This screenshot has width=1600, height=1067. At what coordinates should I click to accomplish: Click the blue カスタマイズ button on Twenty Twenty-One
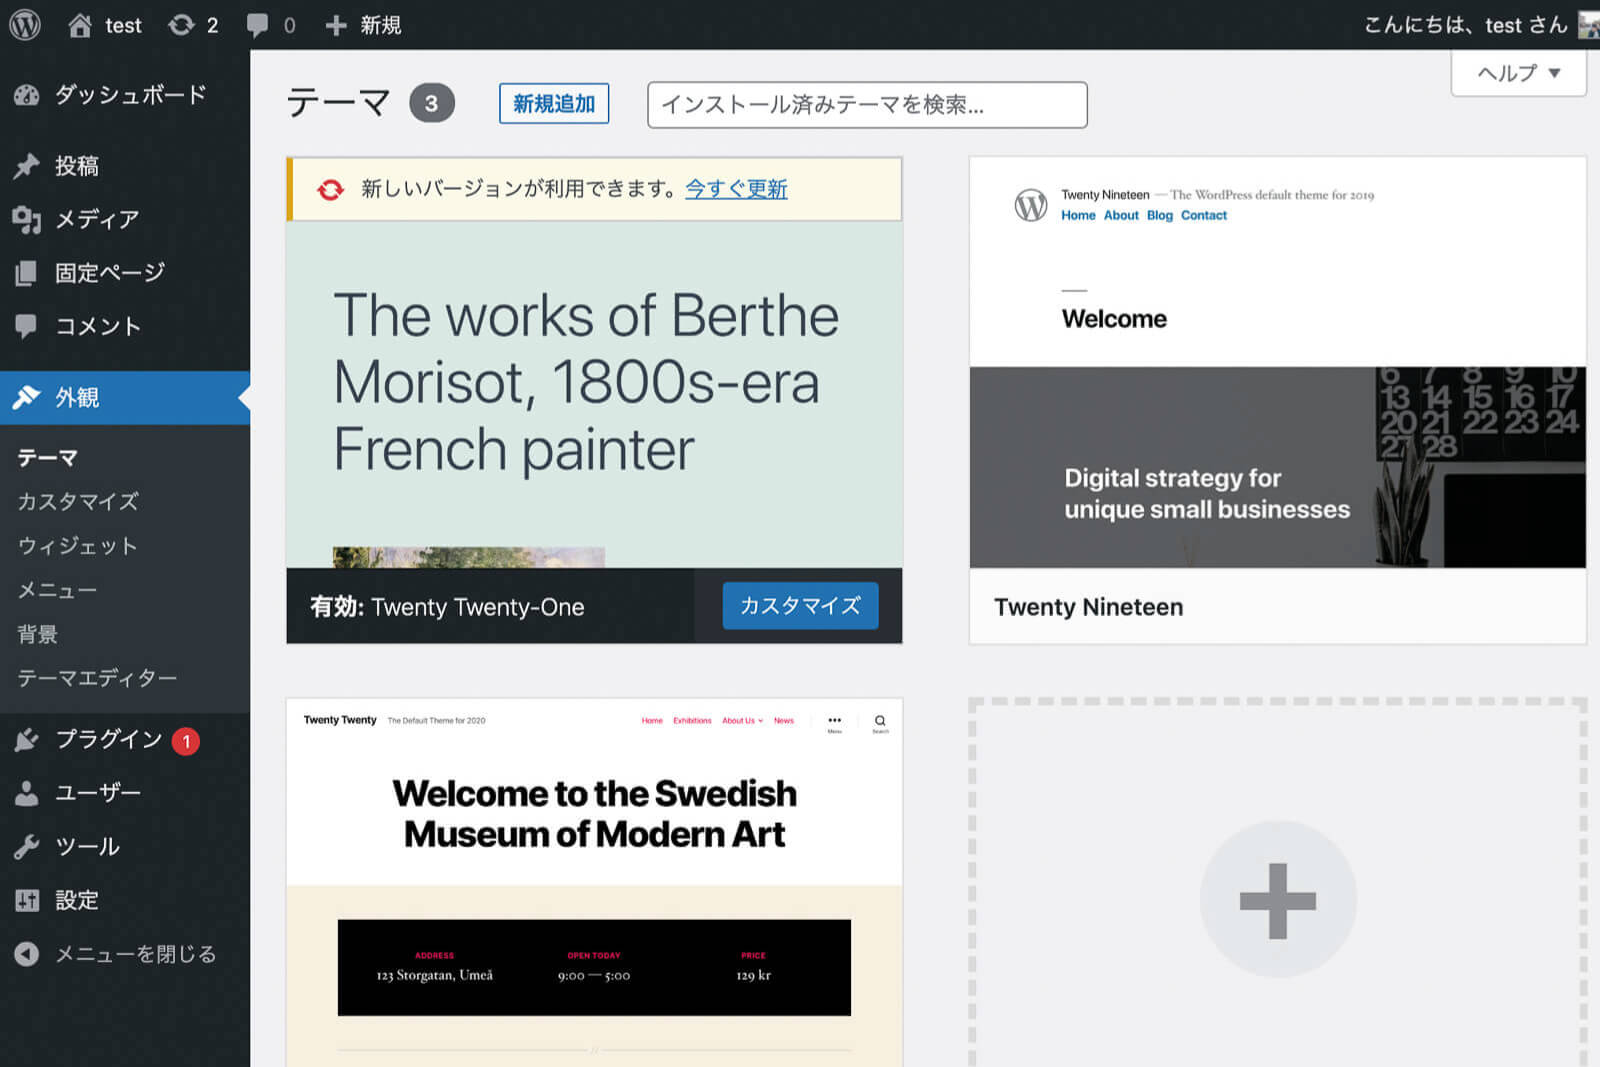[x=801, y=606]
